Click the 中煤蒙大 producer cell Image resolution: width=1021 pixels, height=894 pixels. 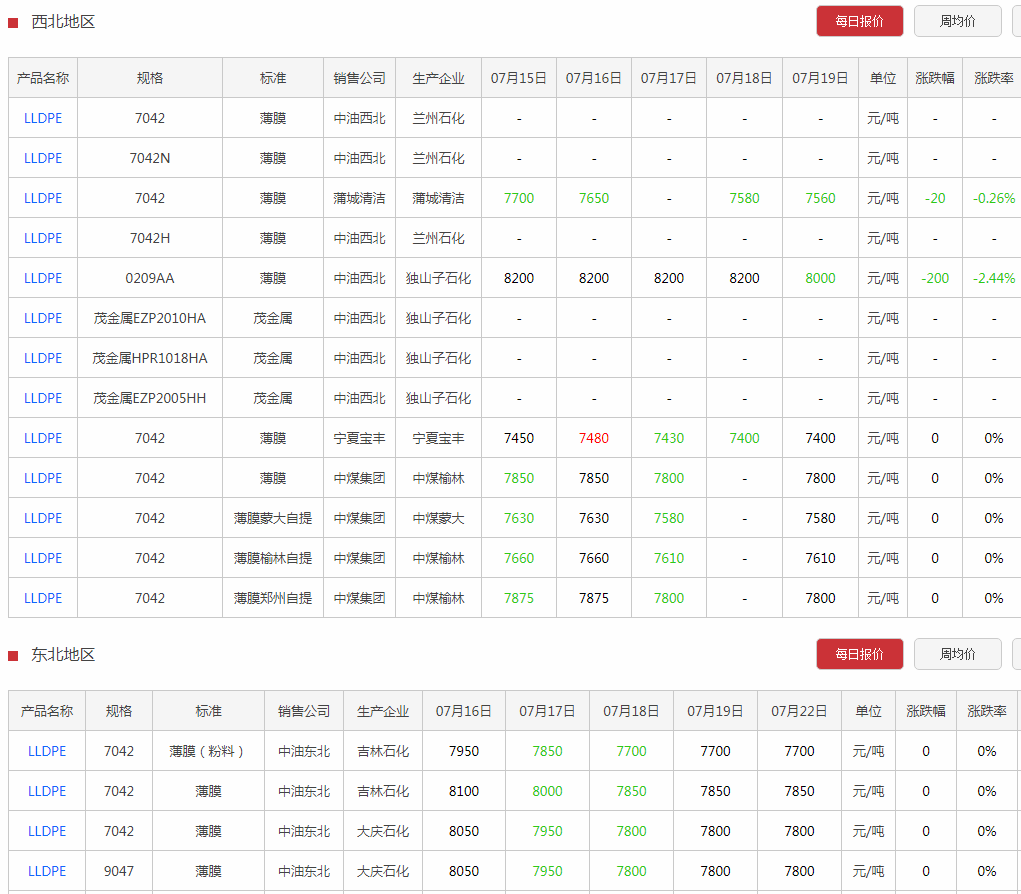438,518
